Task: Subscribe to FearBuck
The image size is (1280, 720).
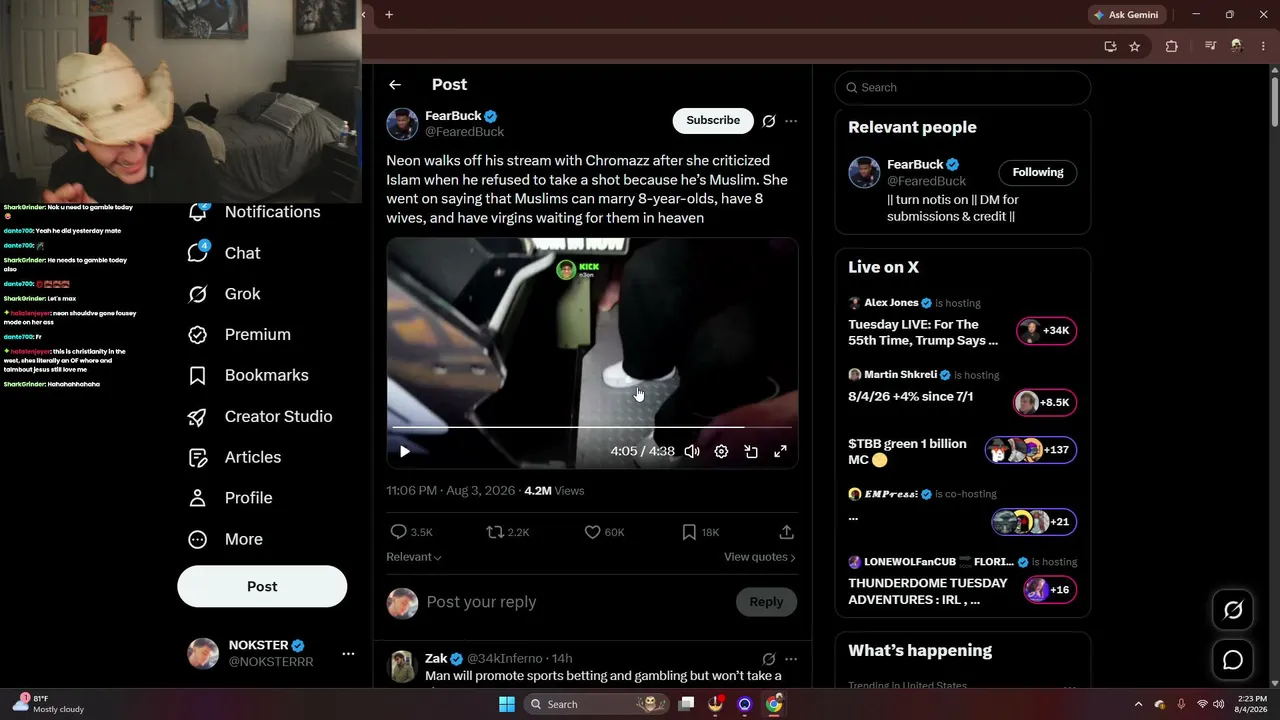Action: point(713,121)
